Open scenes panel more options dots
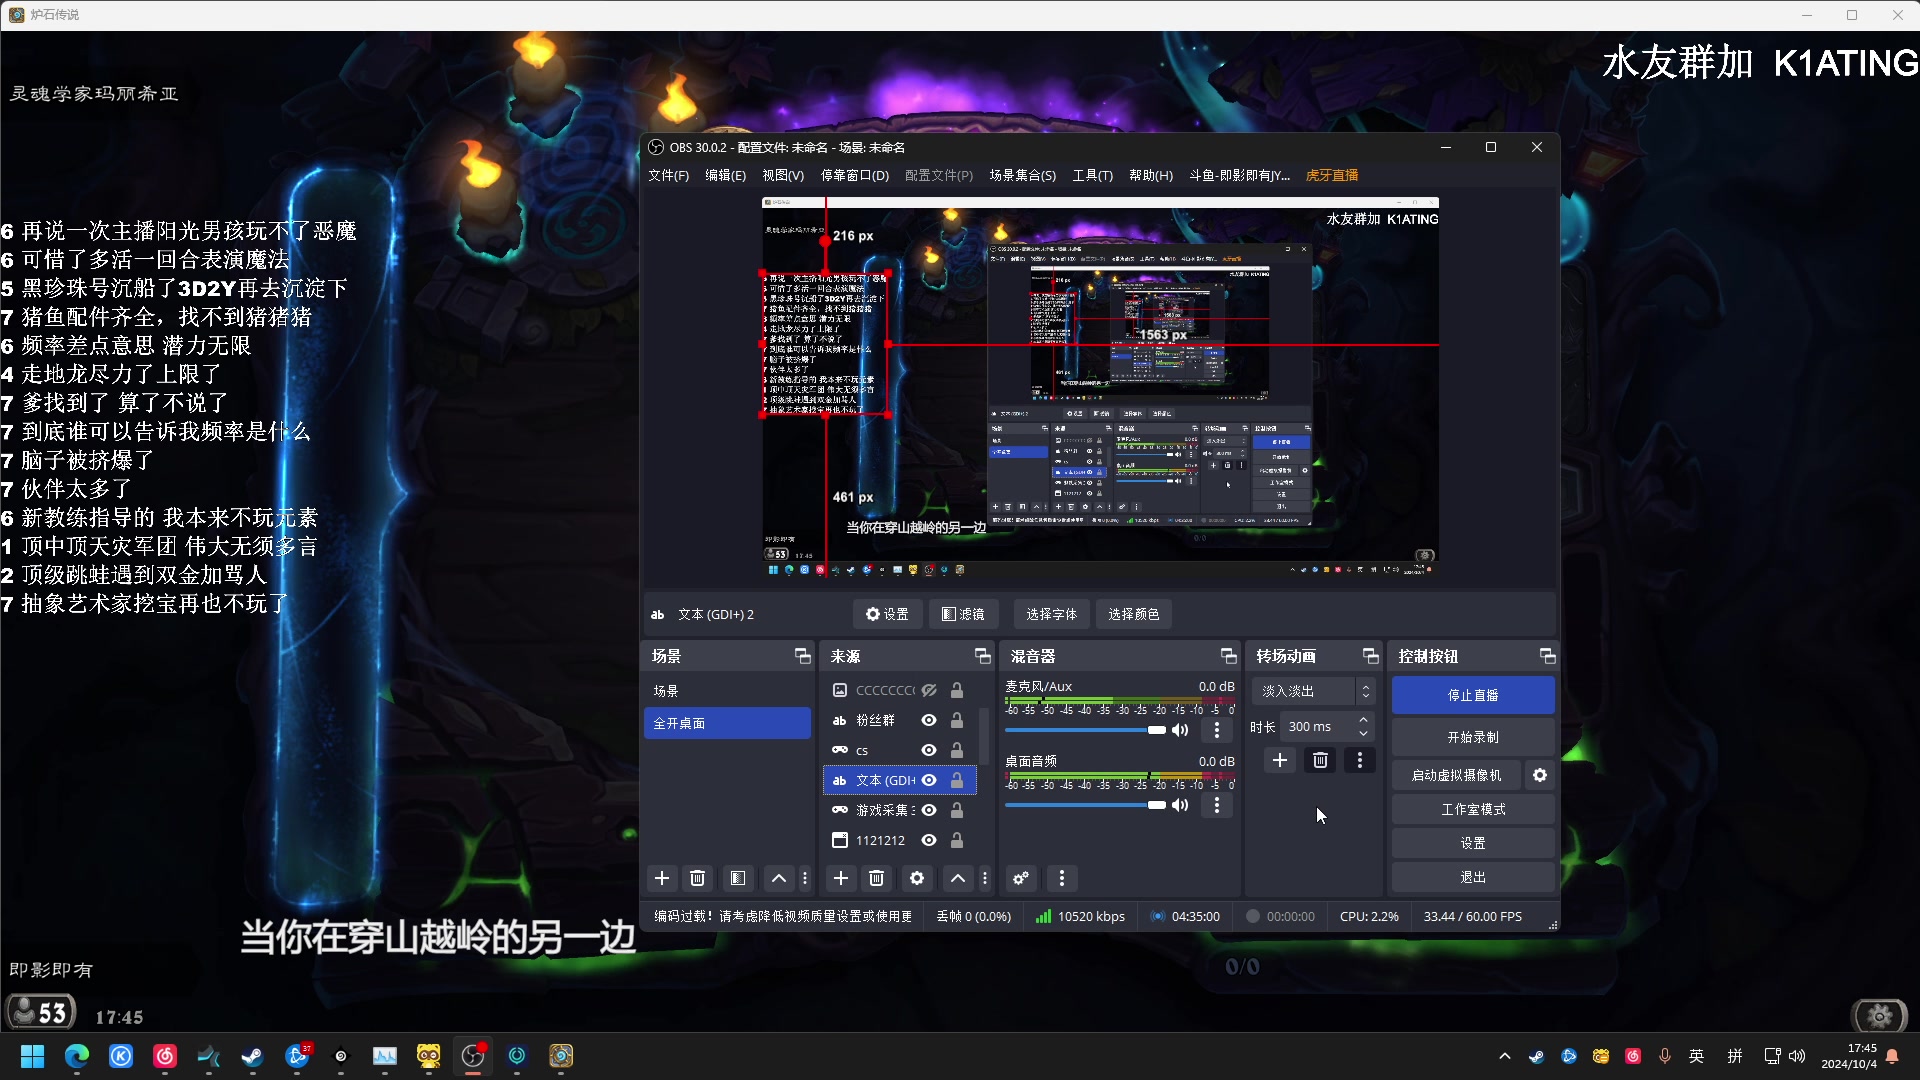Screen dimensions: 1920x1080 (x=805, y=878)
